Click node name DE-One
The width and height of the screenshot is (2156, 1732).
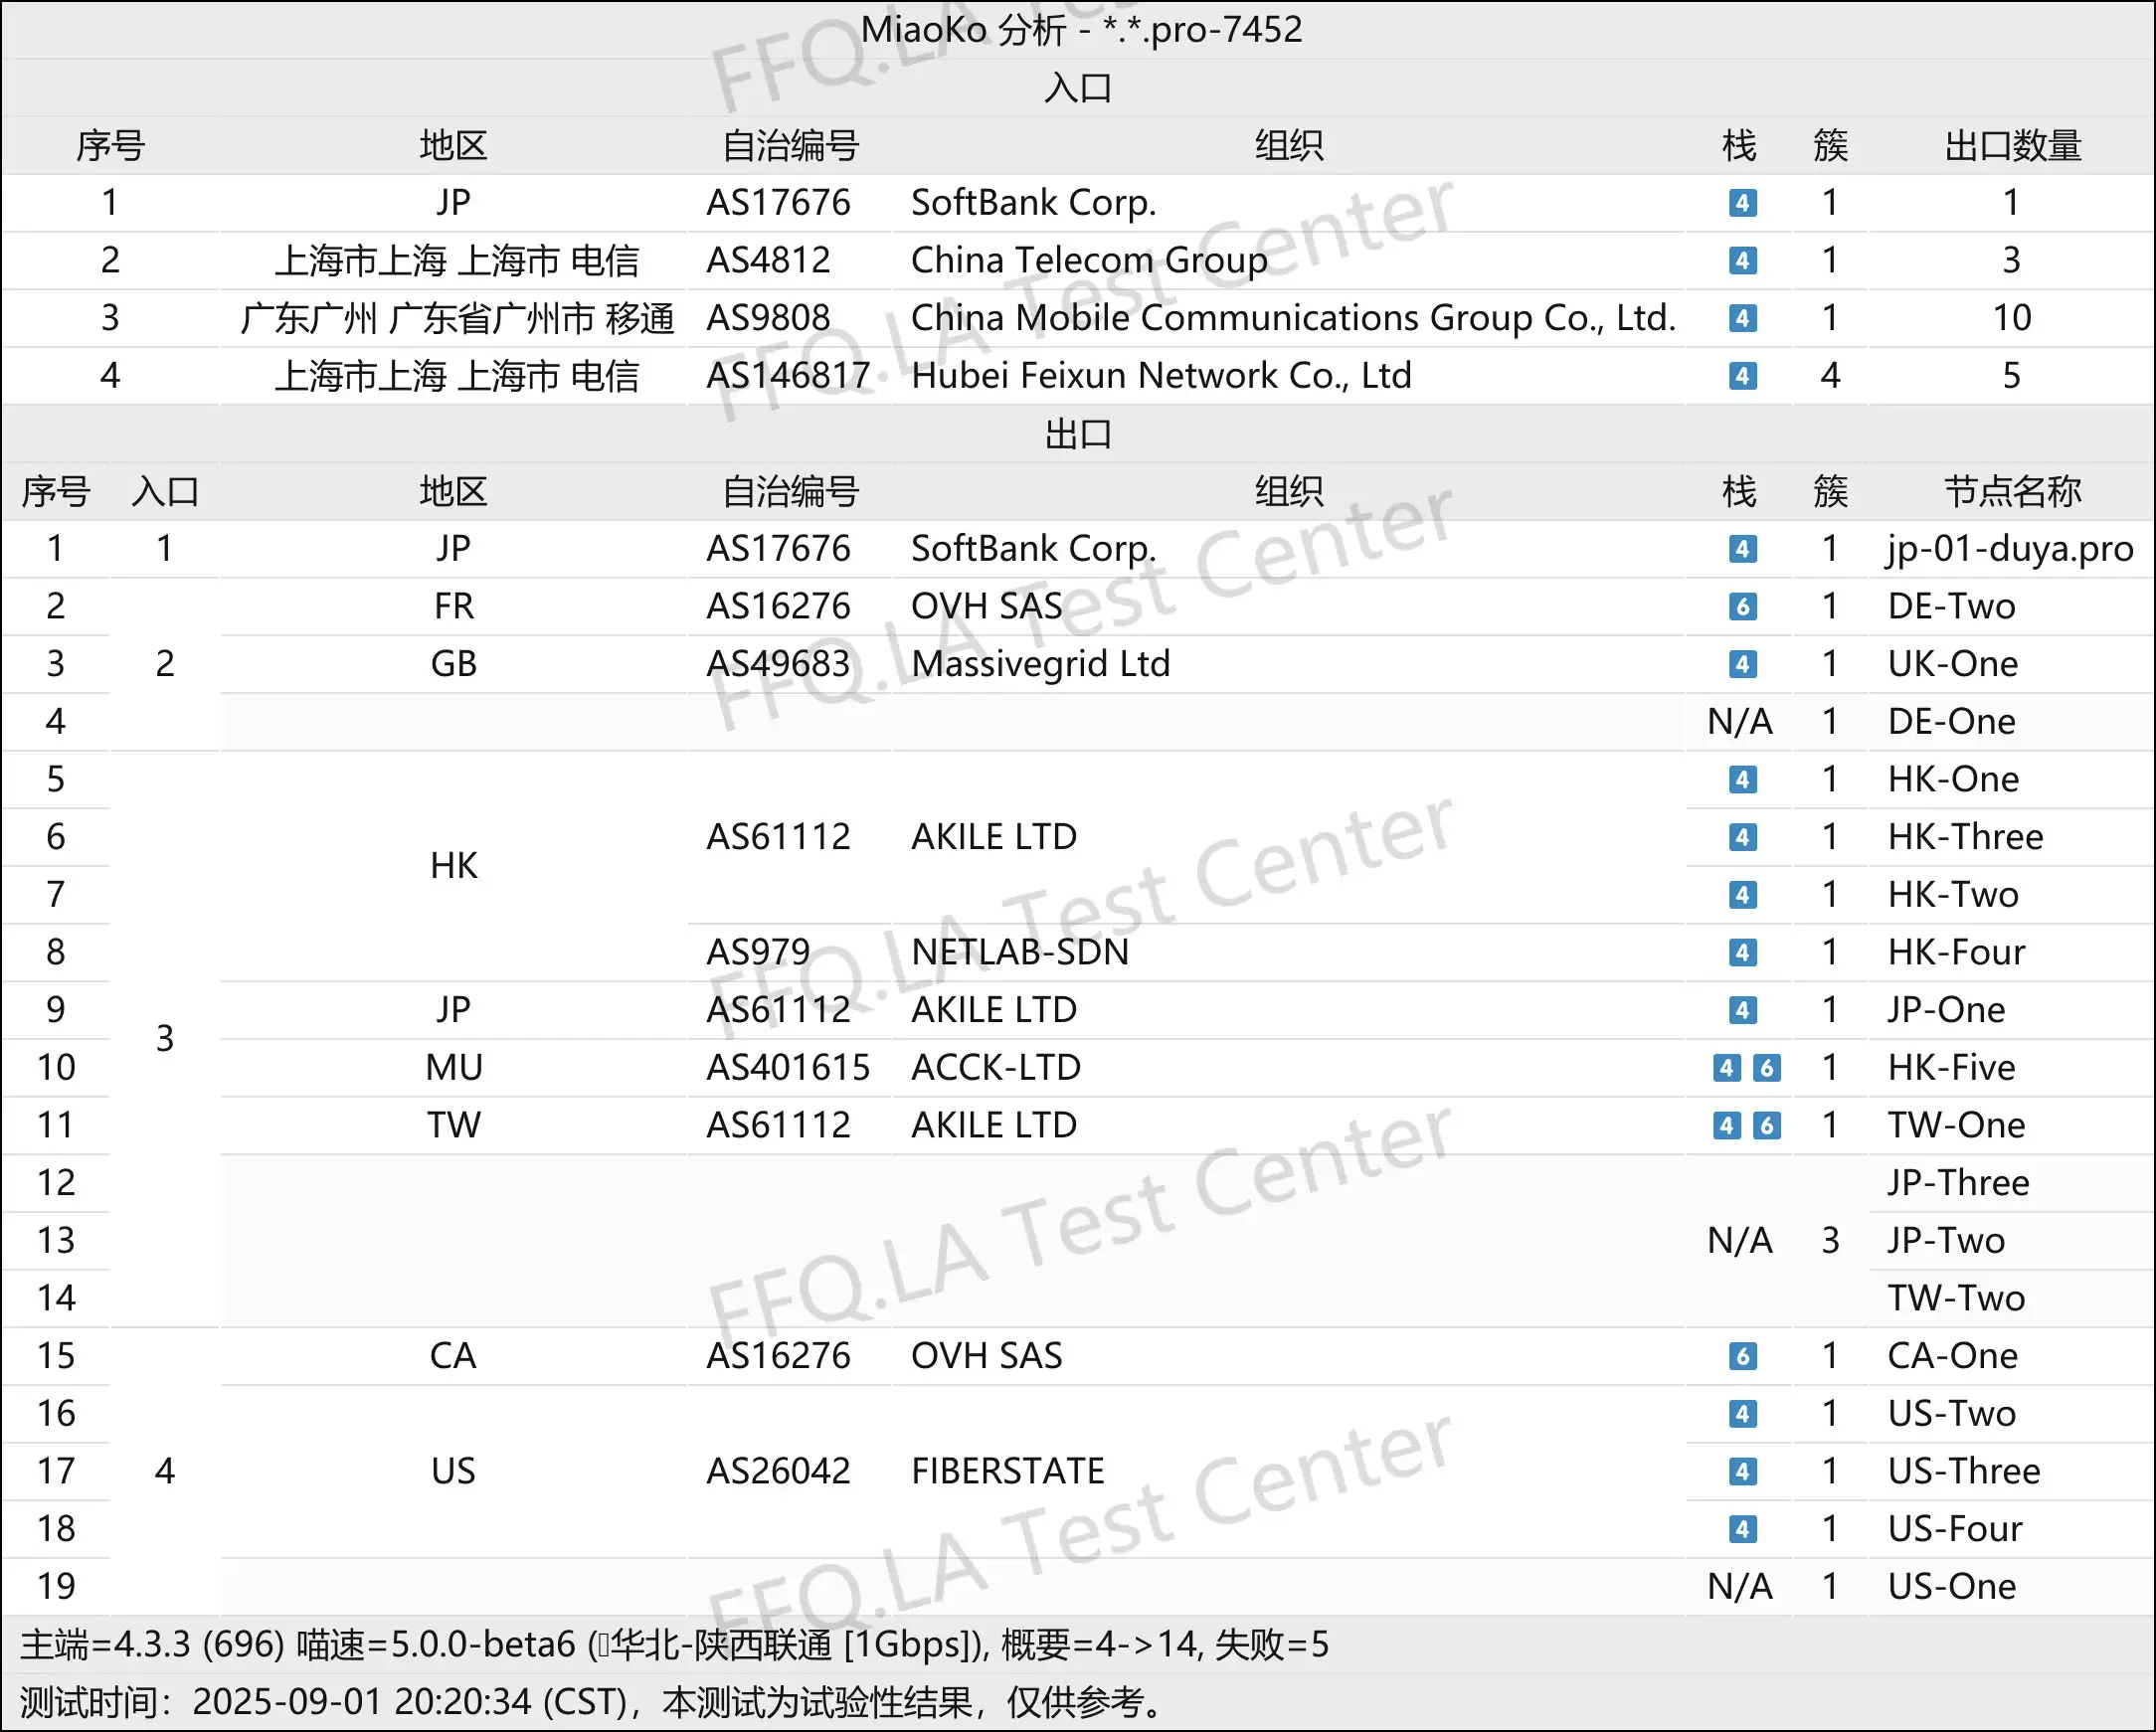click(1951, 722)
